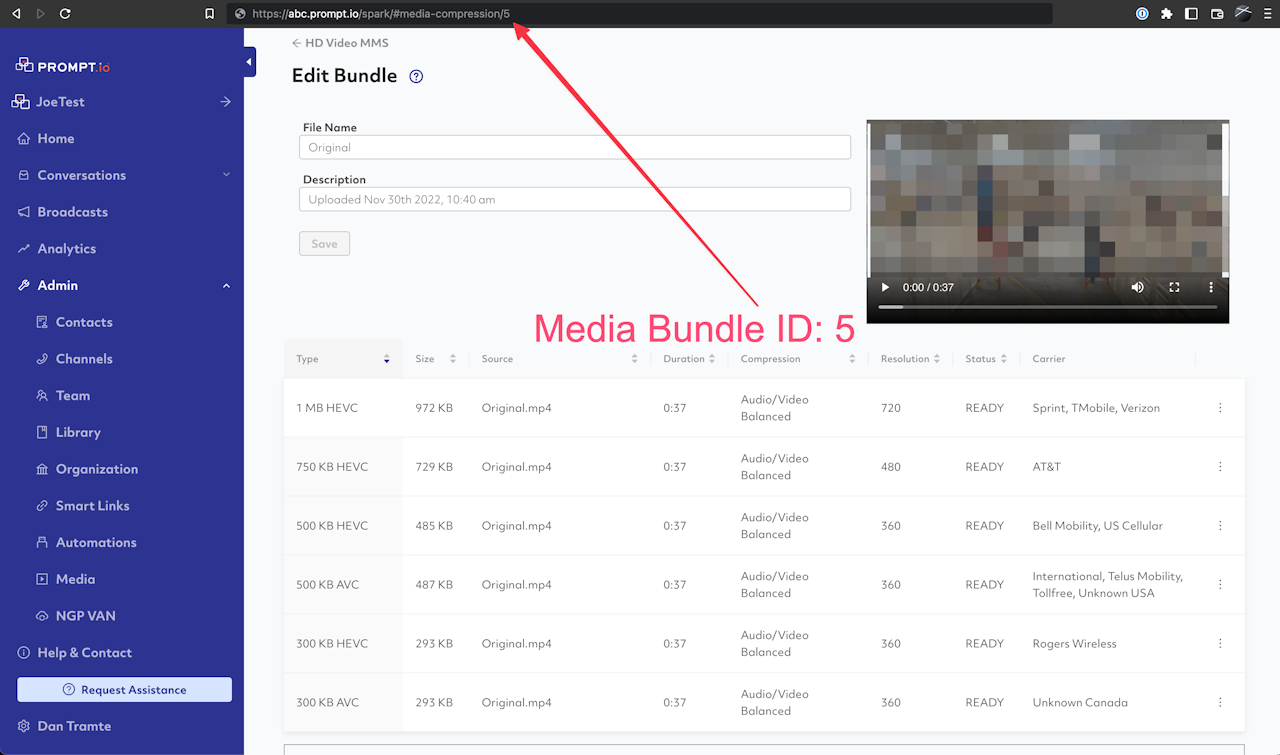The height and width of the screenshot is (755, 1280).
Task: Seek on the video progress bar
Action: click(x=1047, y=307)
